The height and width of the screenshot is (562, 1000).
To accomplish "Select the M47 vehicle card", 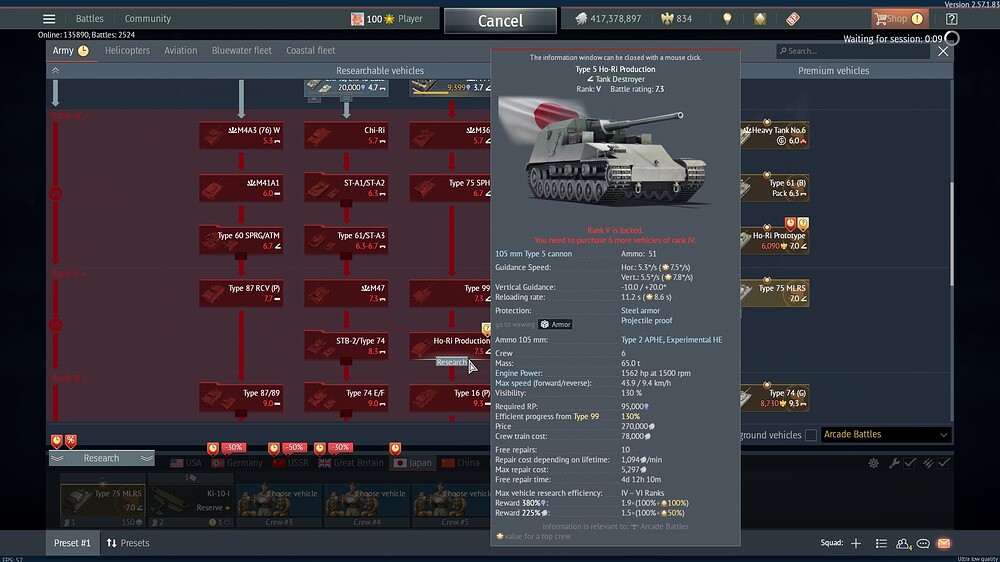I will coord(346,293).
